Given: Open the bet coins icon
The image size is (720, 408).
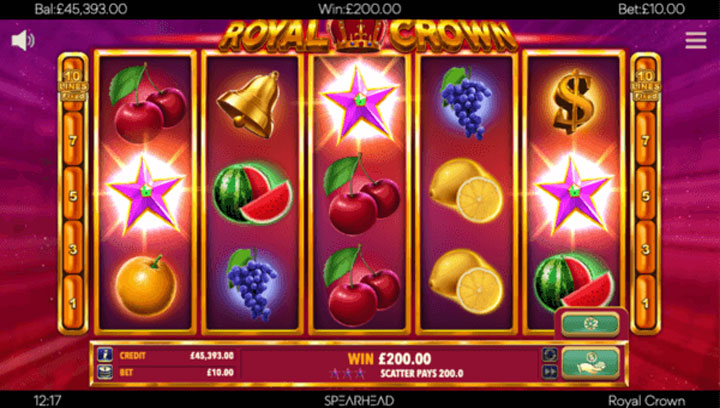Looking at the screenshot, I should point(105,372).
